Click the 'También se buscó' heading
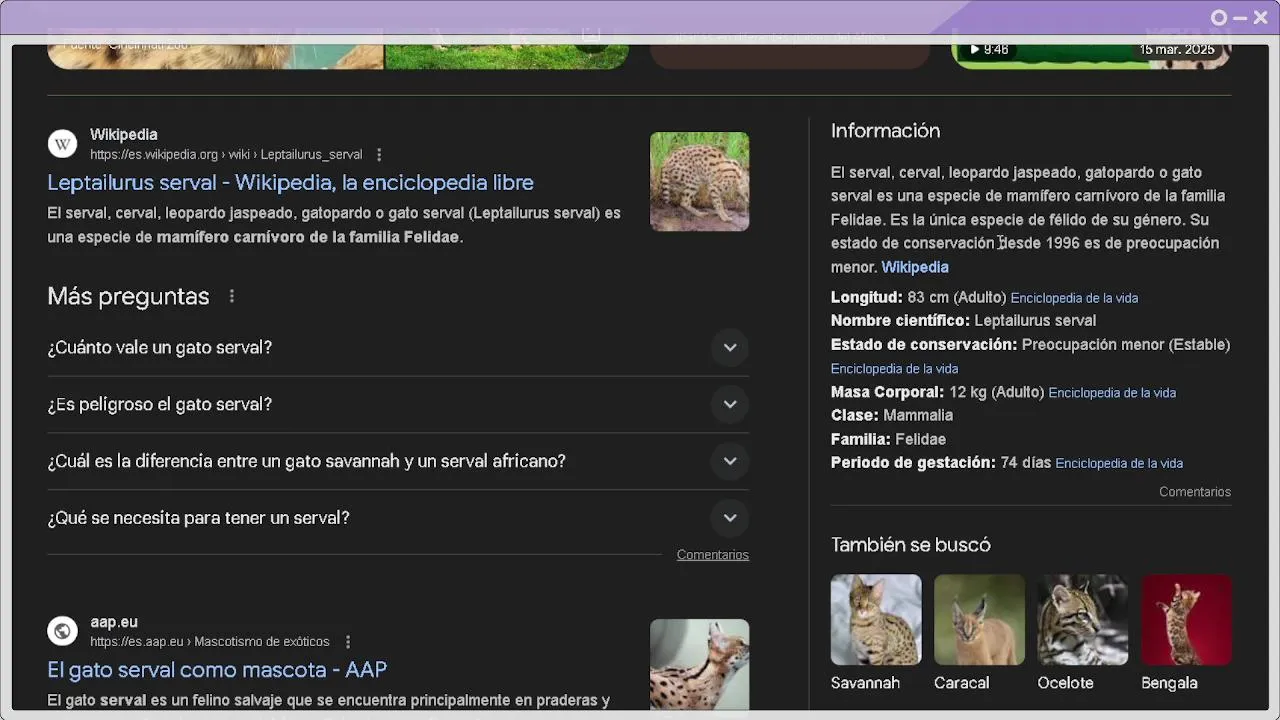 911,545
